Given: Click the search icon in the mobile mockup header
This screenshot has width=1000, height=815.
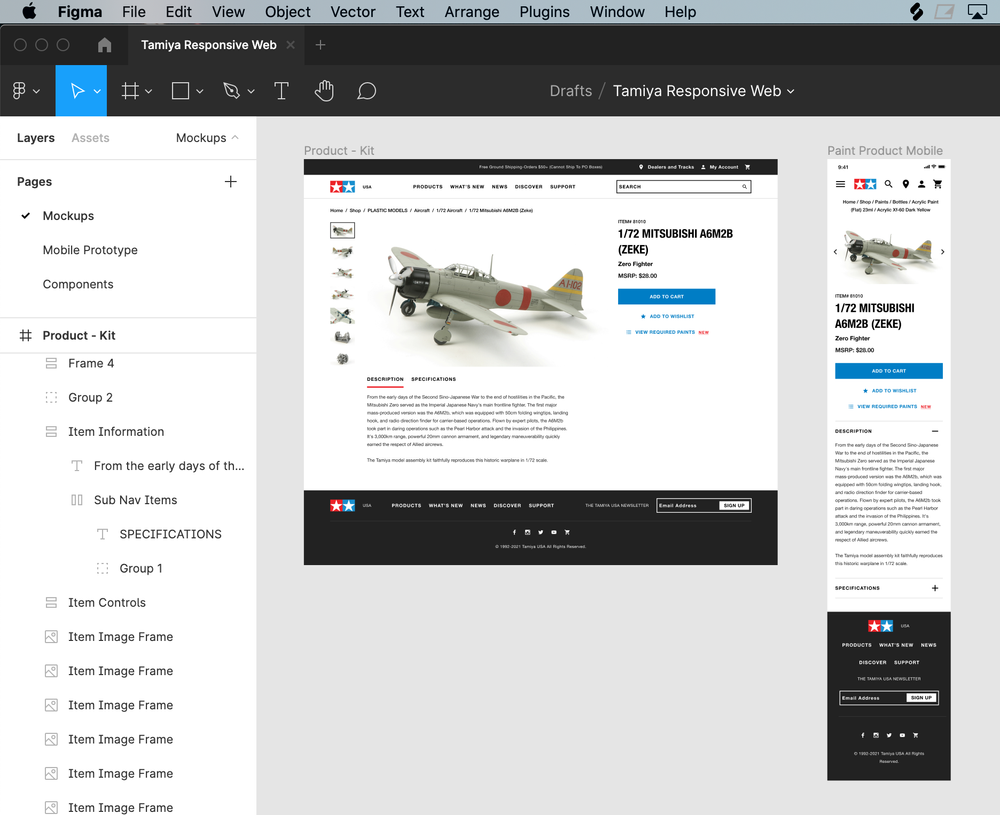Looking at the screenshot, I should [x=888, y=184].
